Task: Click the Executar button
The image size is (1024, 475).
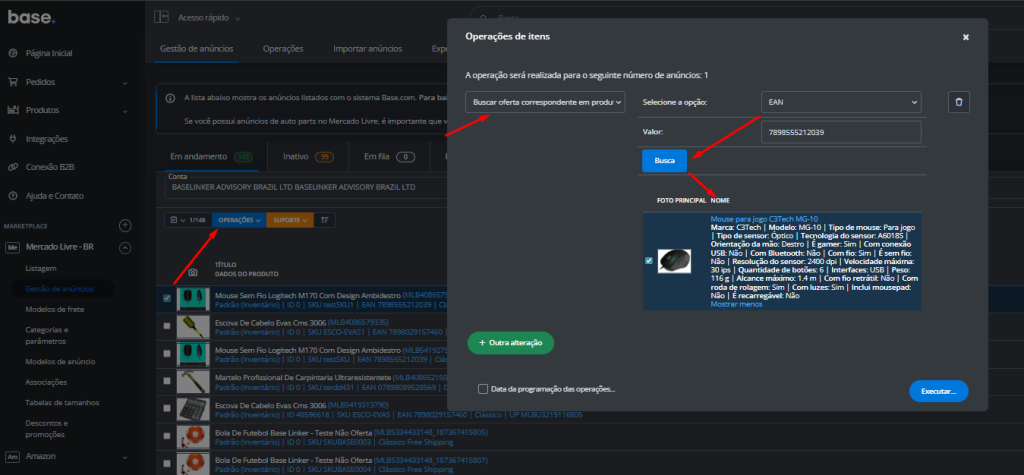Action: tap(938, 391)
